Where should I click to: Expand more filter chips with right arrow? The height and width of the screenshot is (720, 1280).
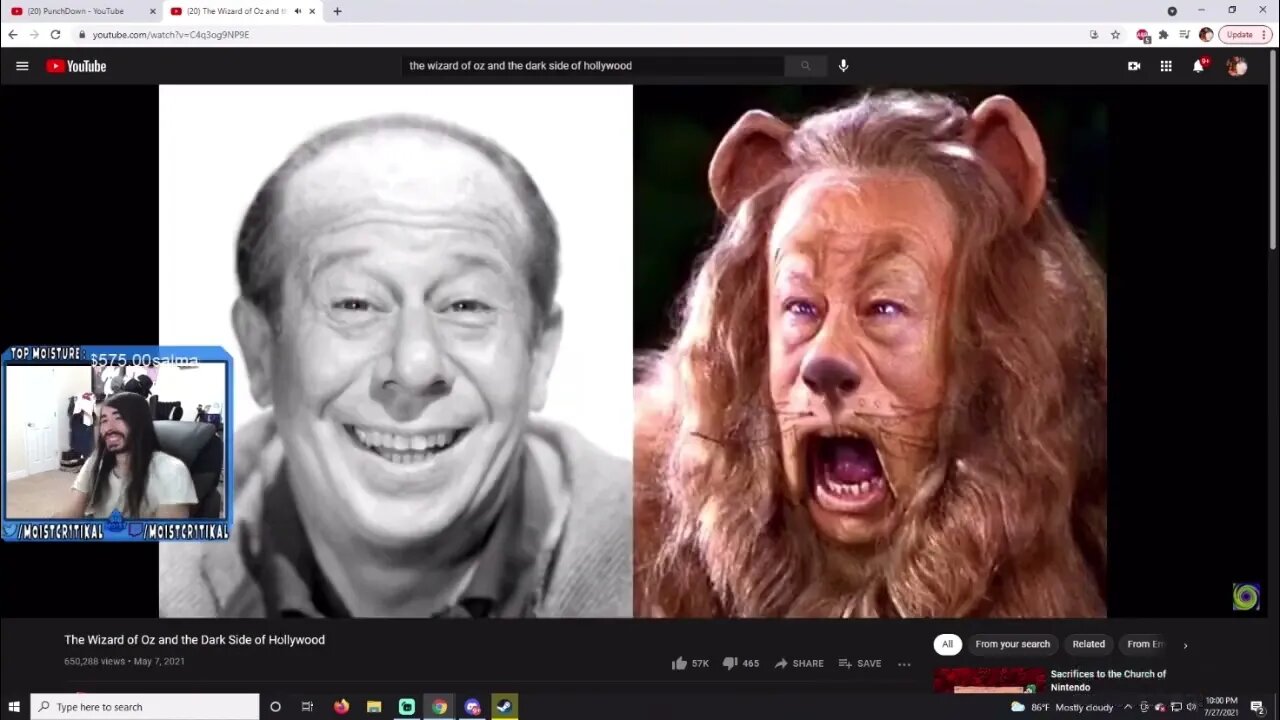click(1185, 645)
